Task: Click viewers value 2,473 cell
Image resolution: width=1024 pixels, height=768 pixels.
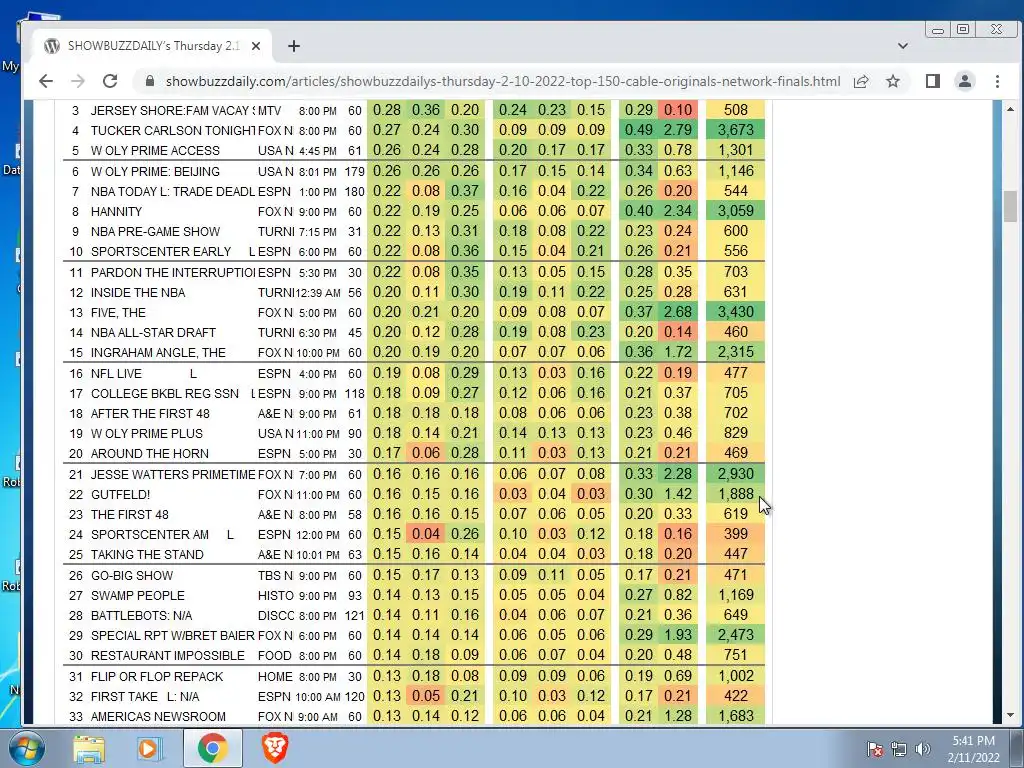Action: [x=735, y=635]
